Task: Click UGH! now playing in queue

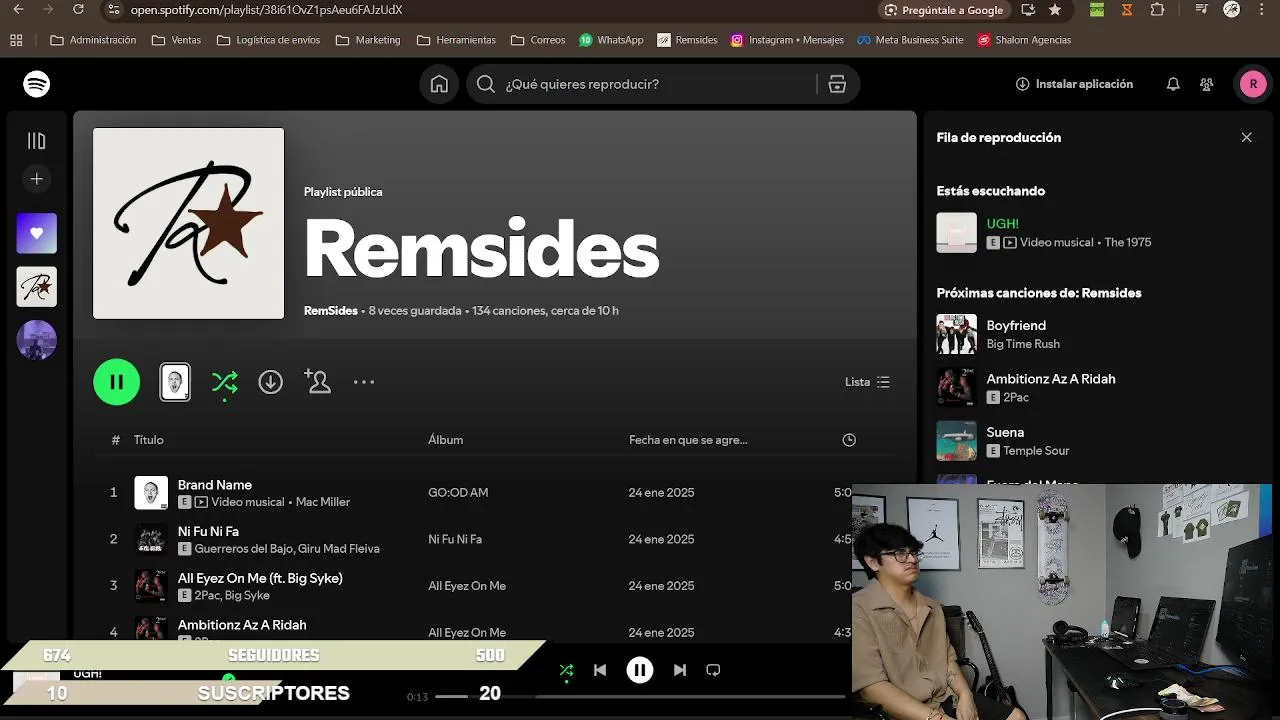Action: 1003,224
